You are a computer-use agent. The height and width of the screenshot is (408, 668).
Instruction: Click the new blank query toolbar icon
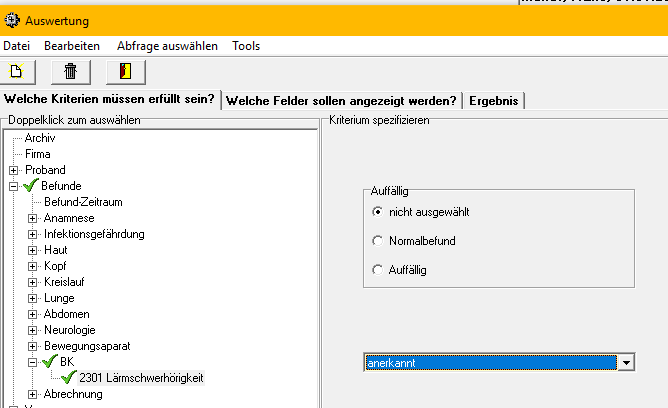18,71
